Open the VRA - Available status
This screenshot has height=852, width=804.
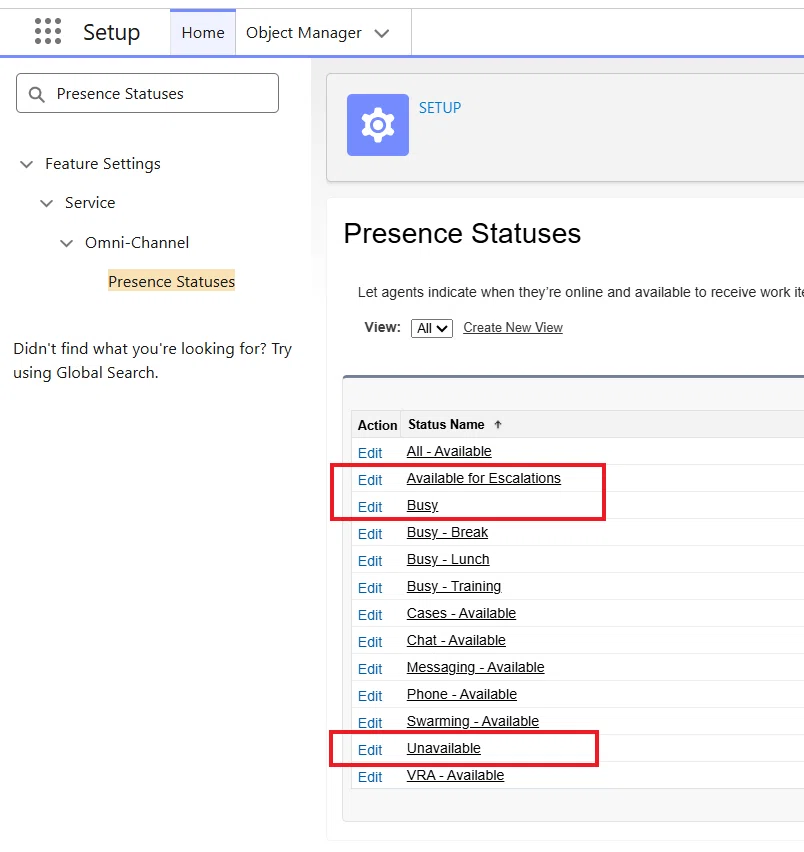pos(455,776)
